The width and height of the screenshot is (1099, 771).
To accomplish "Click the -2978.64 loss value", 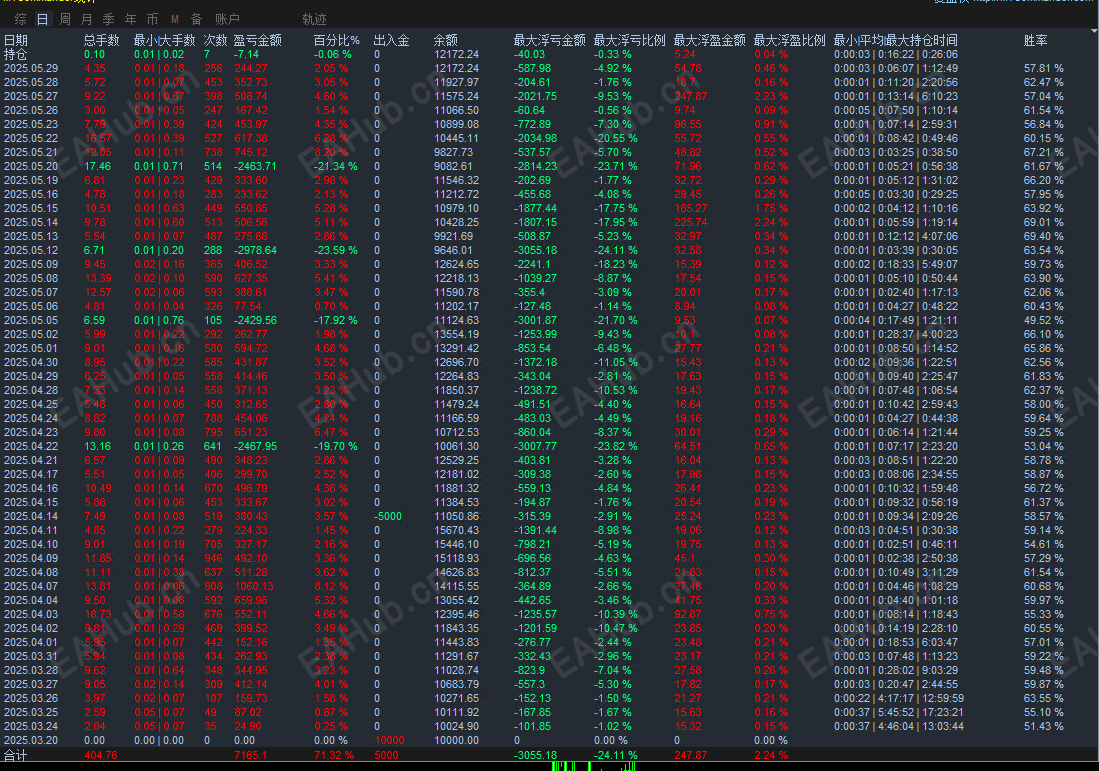I will [x=255, y=251].
